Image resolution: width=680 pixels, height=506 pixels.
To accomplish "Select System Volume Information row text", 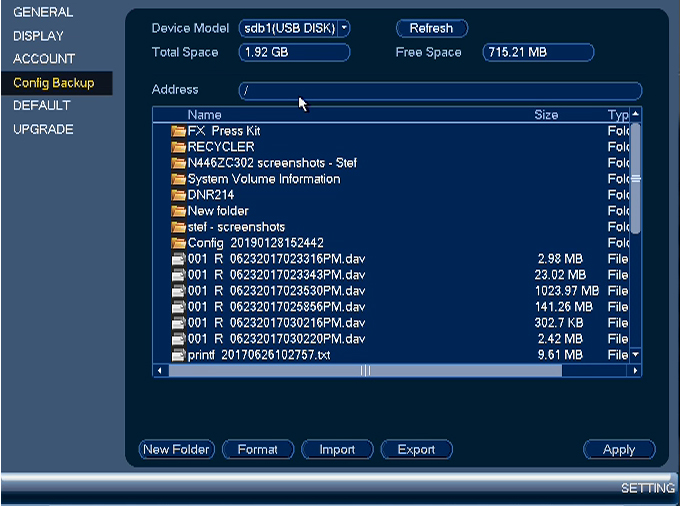I will coord(264,179).
